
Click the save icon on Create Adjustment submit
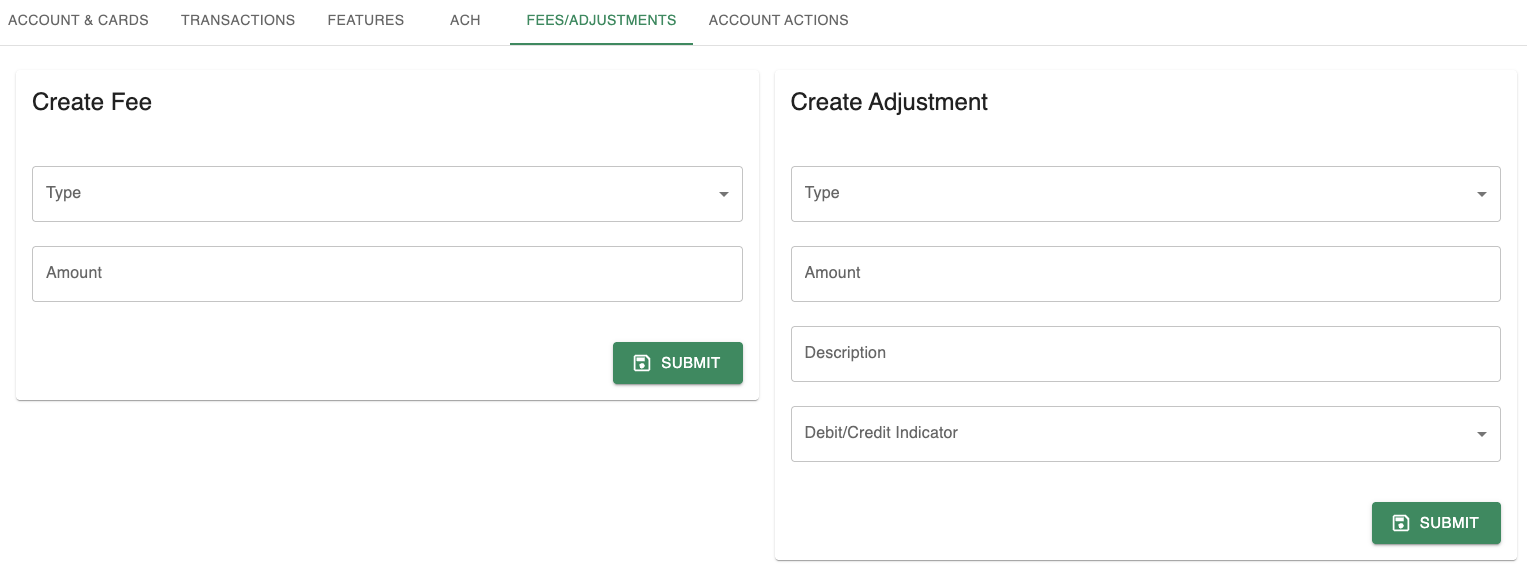coord(1401,523)
